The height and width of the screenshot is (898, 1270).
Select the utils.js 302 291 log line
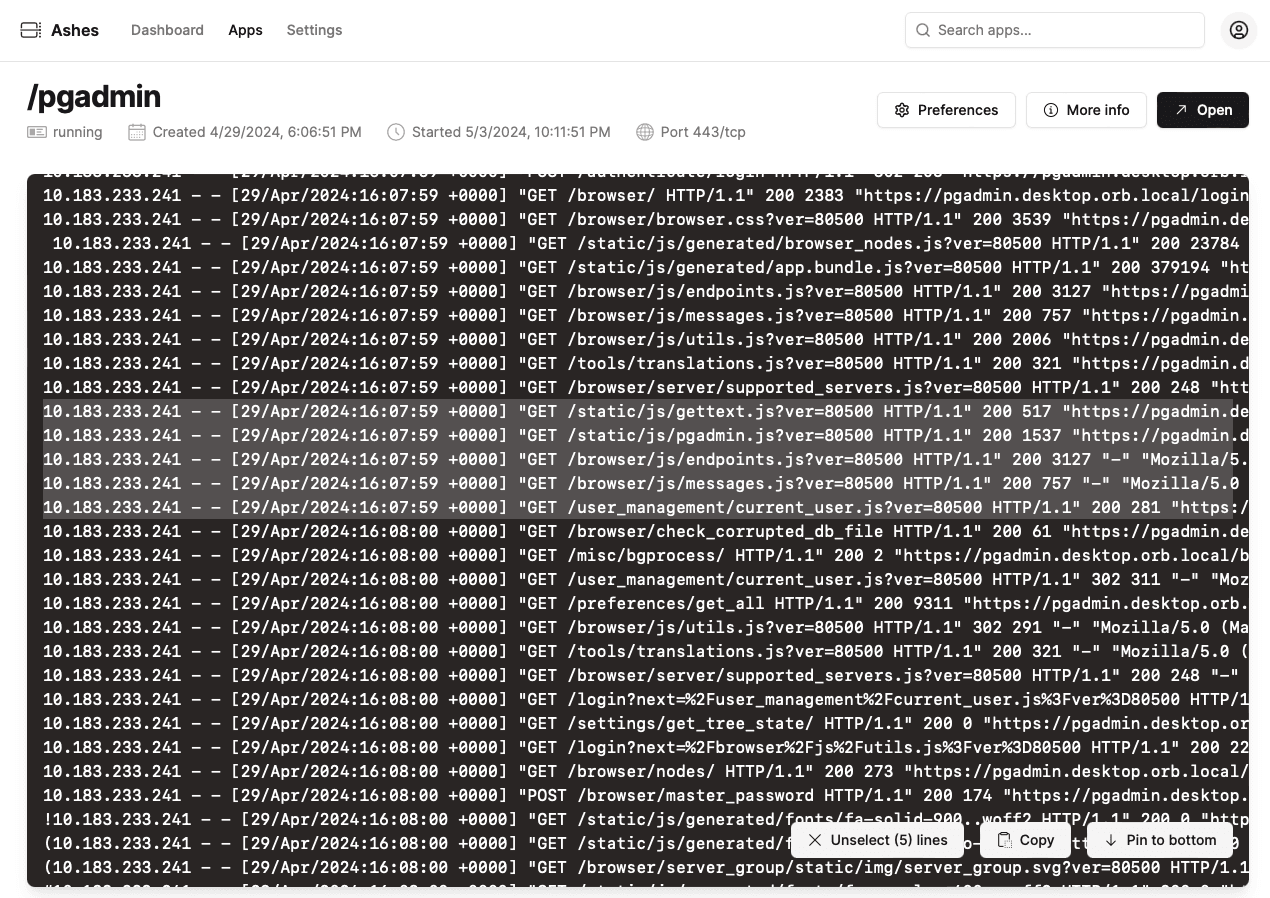pyautogui.click(x=638, y=627)
